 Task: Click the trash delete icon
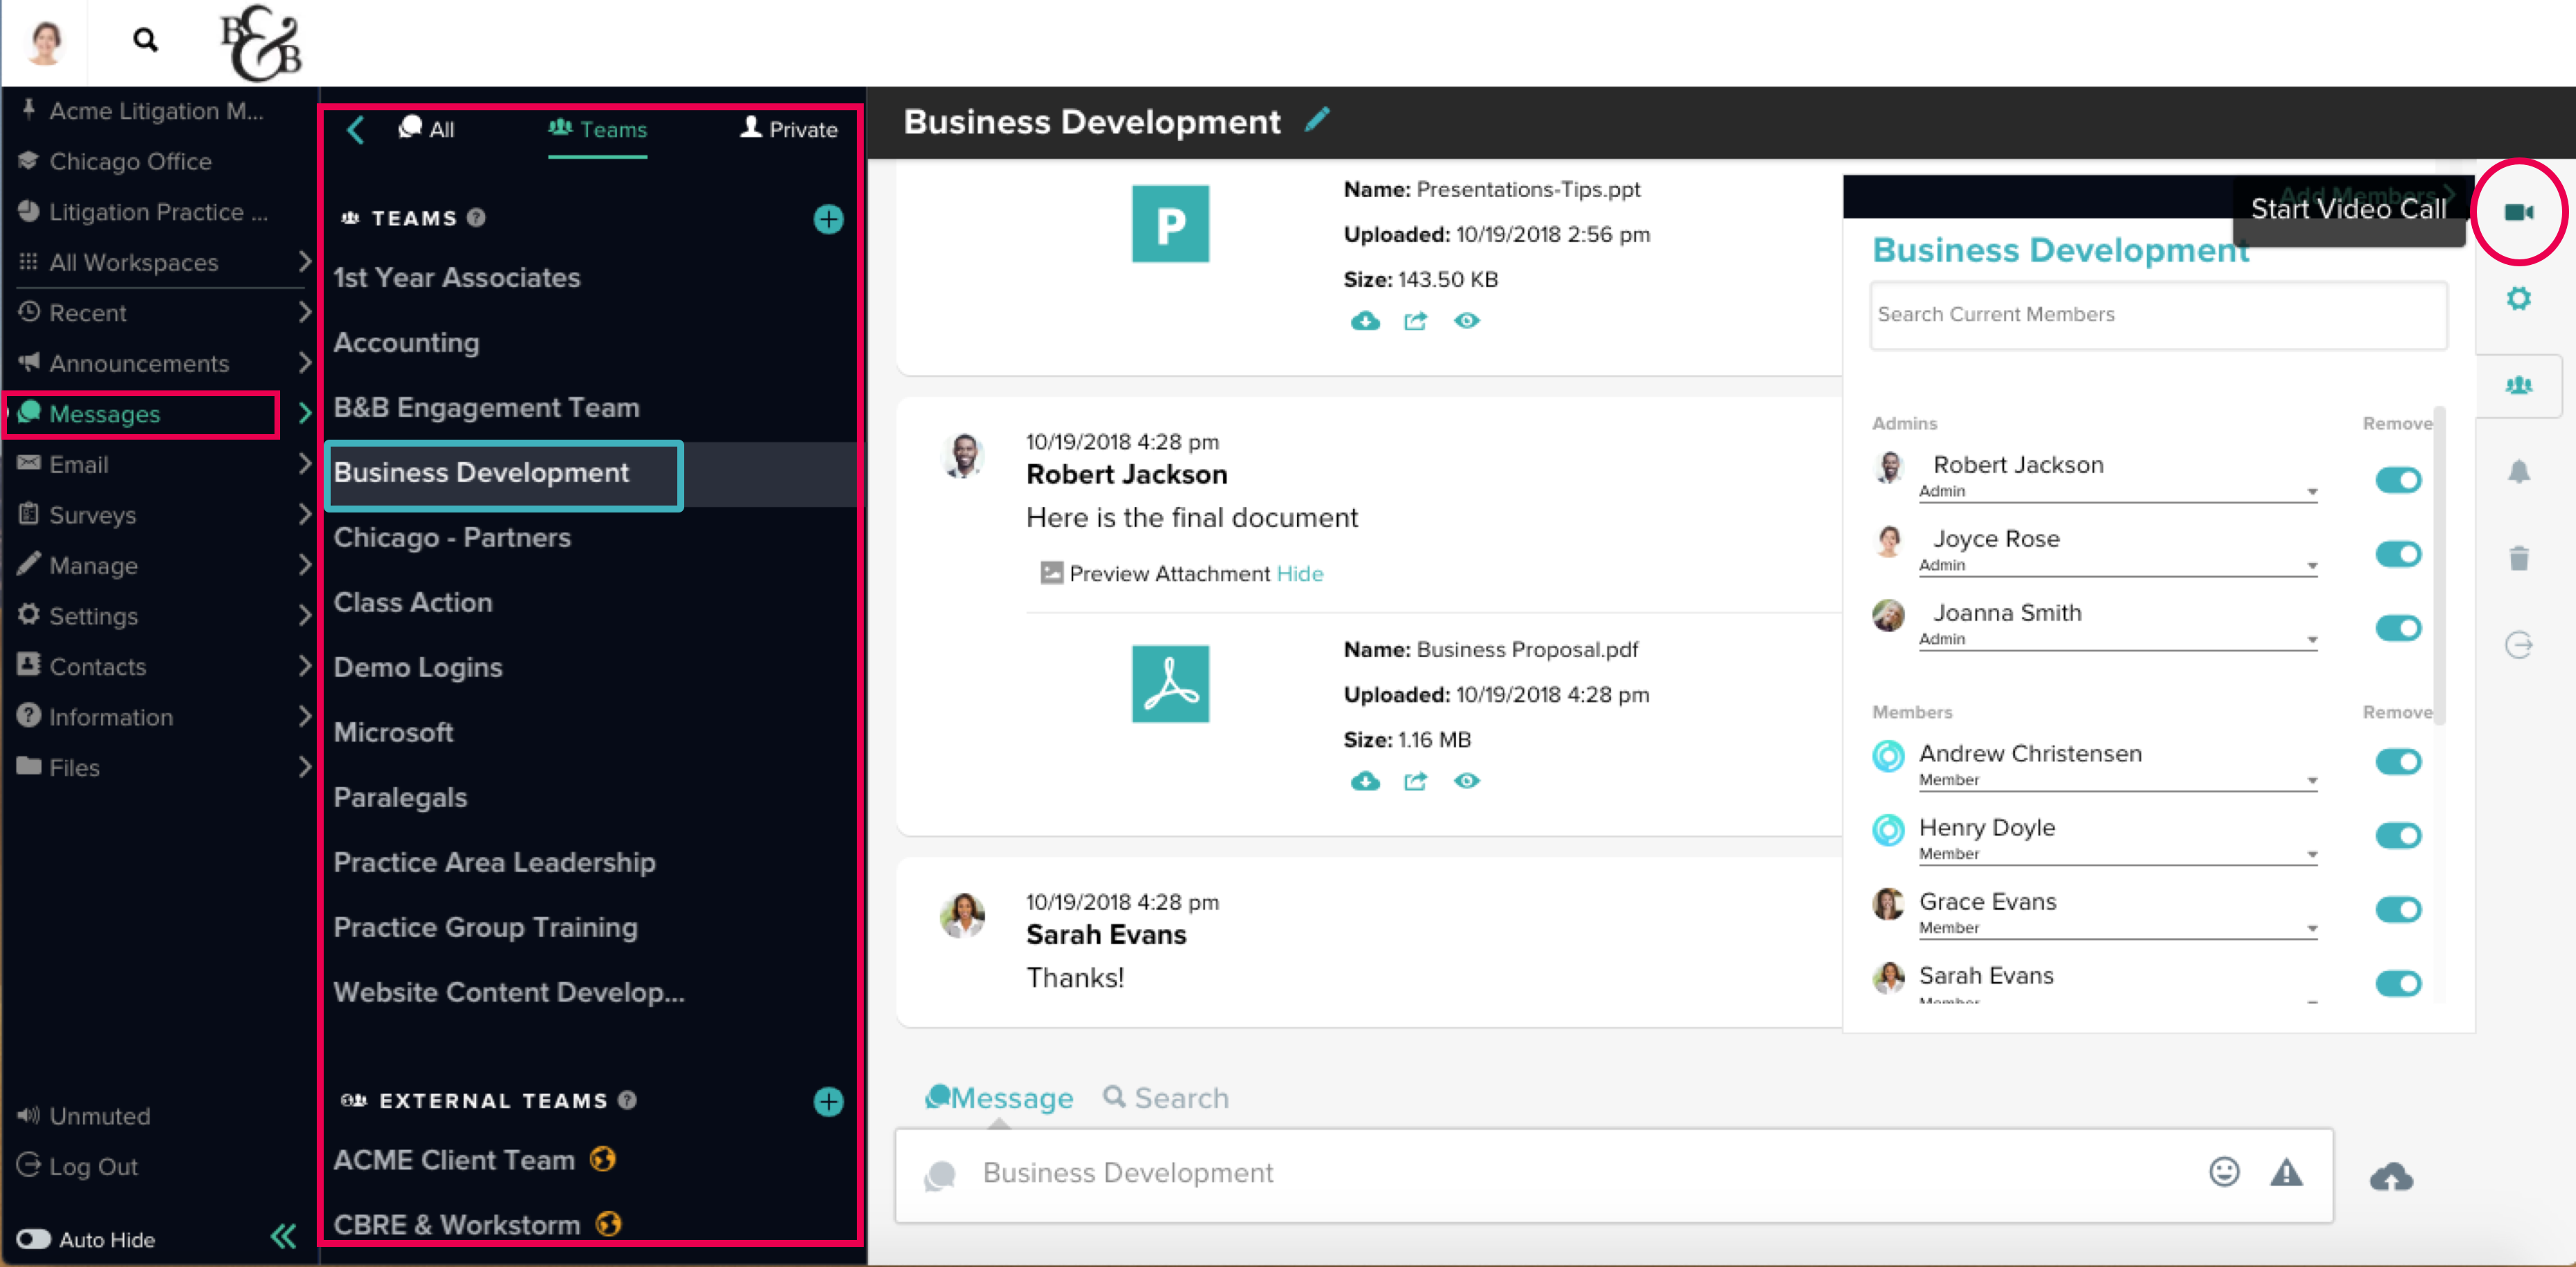(2518, 558)
